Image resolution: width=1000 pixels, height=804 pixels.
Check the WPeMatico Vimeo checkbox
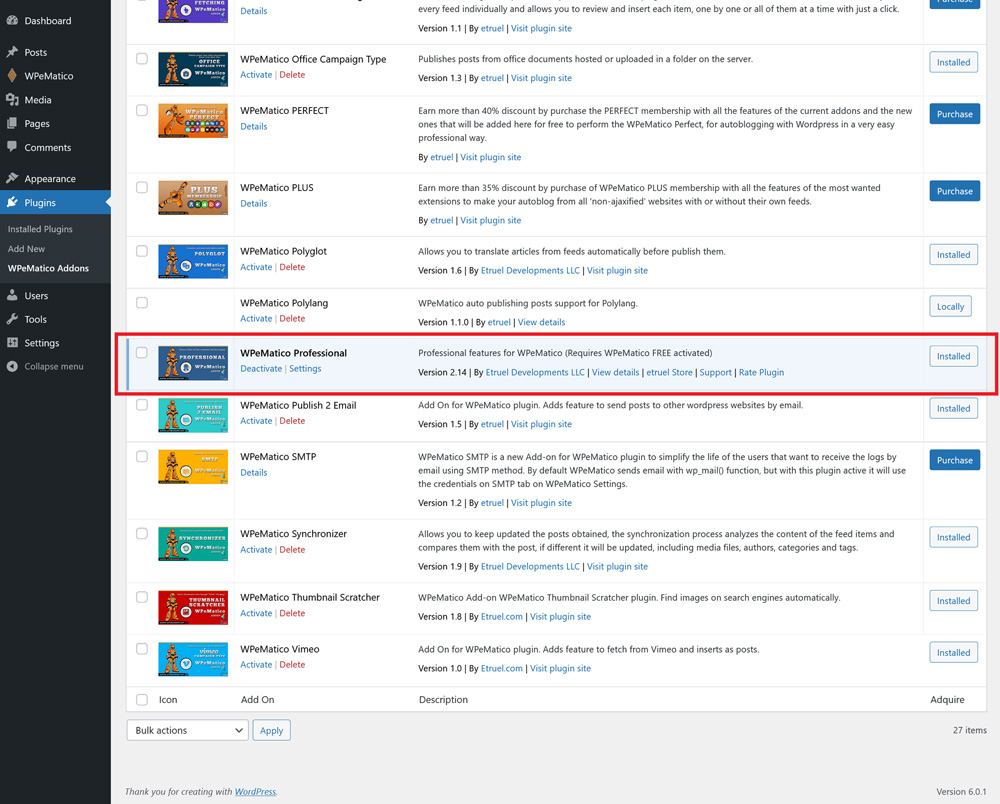(x=142, y=649)
